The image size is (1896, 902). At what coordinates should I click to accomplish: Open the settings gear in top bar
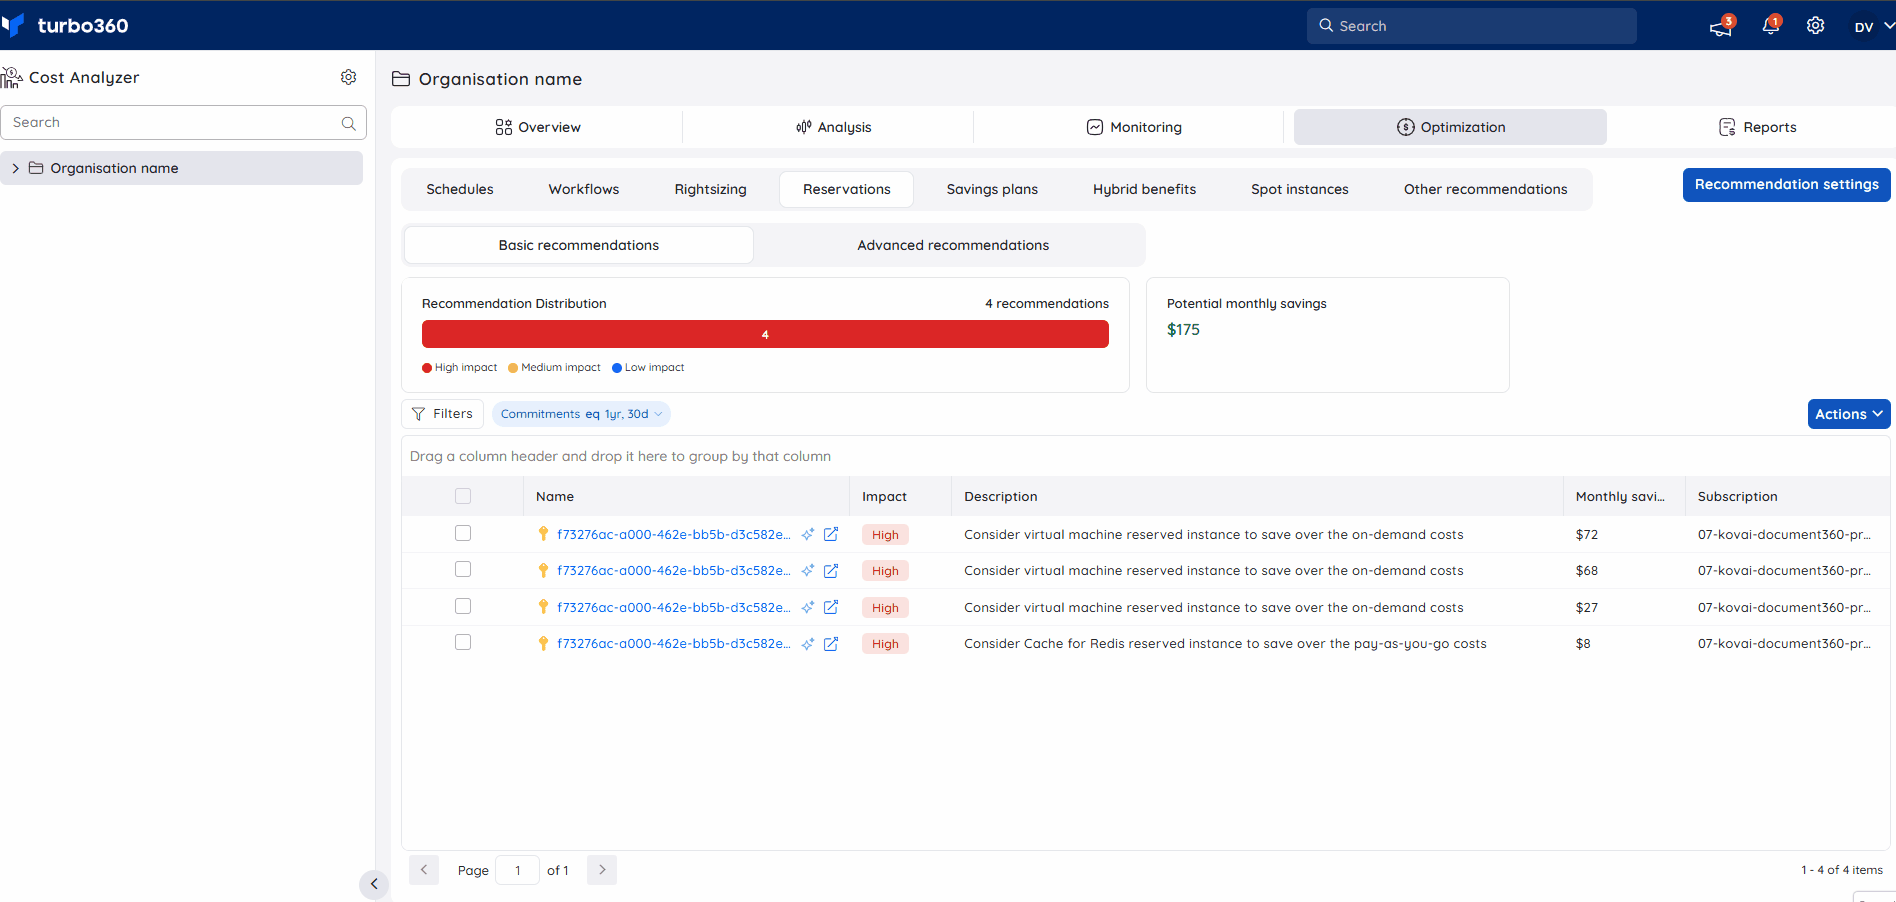click(1815, 26)
